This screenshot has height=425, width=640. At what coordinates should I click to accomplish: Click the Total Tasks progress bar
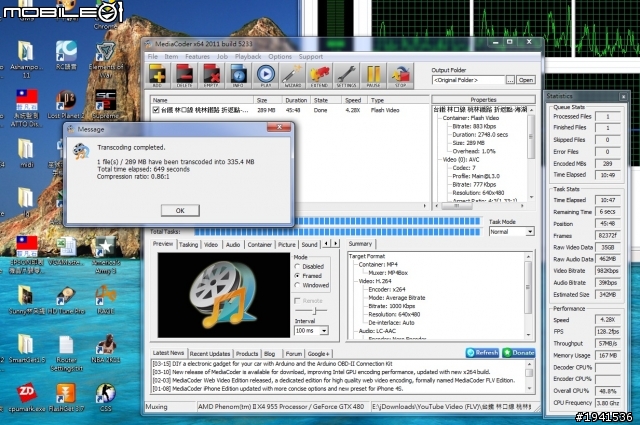tap(338, 231)
